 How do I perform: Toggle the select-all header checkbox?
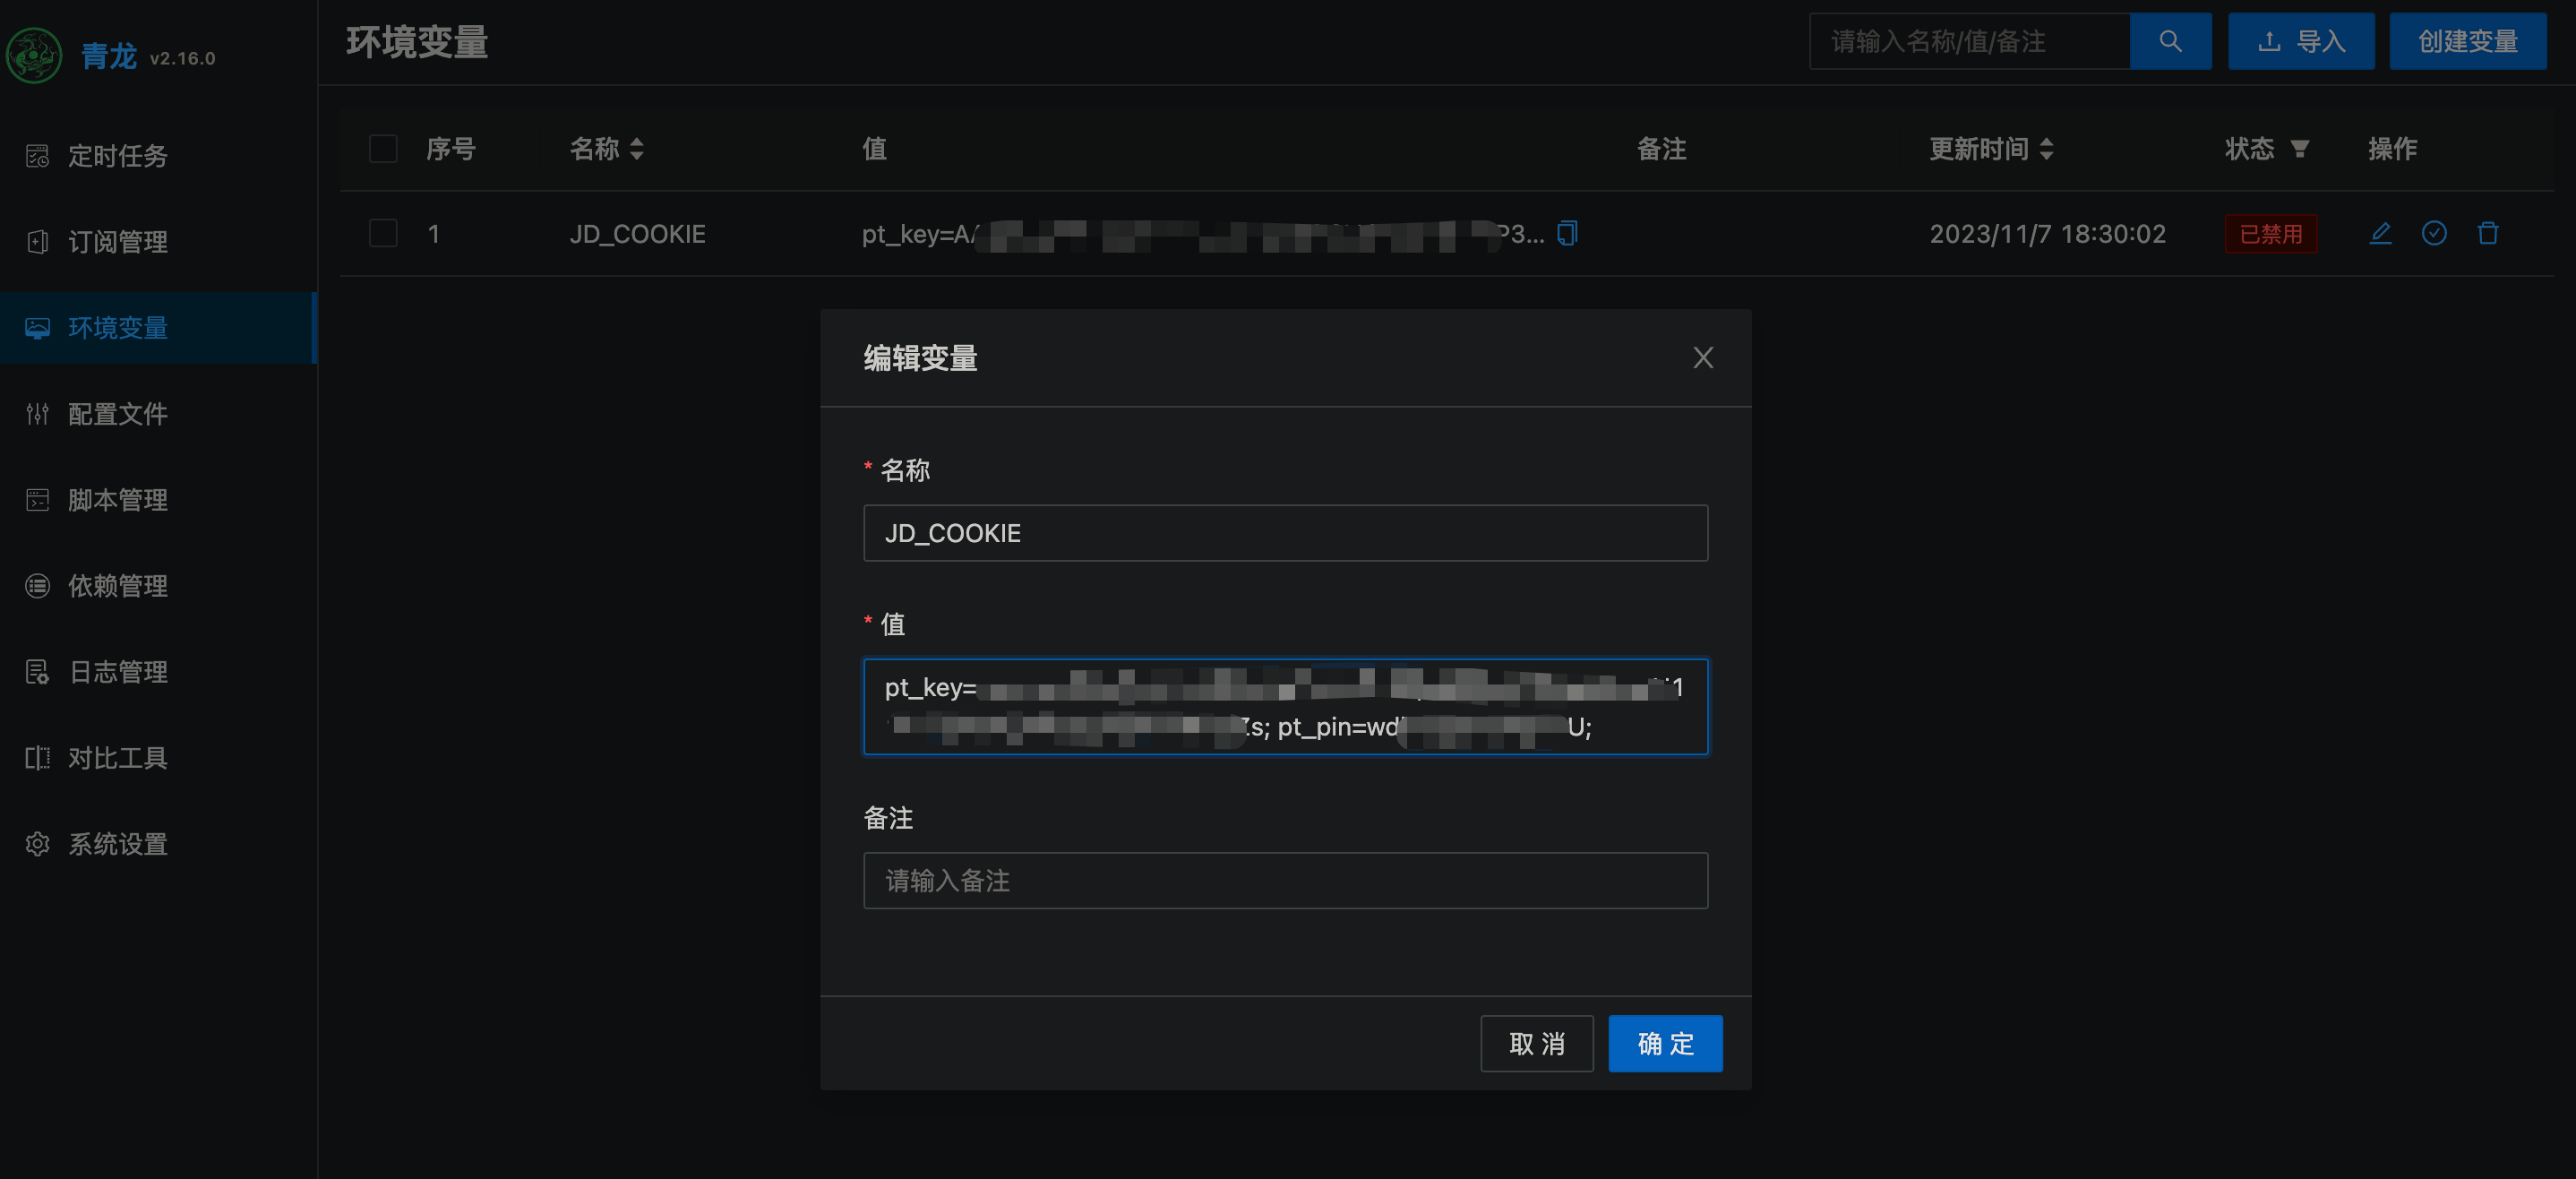coord(383,149)
